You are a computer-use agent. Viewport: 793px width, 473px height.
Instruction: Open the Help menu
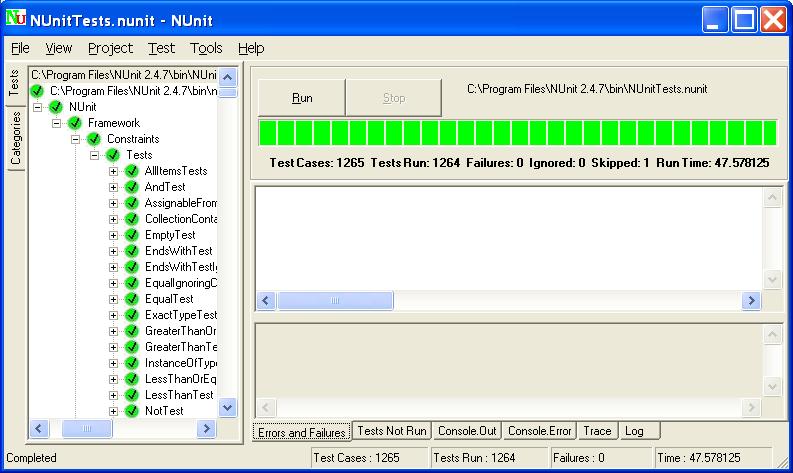point(251,48)
